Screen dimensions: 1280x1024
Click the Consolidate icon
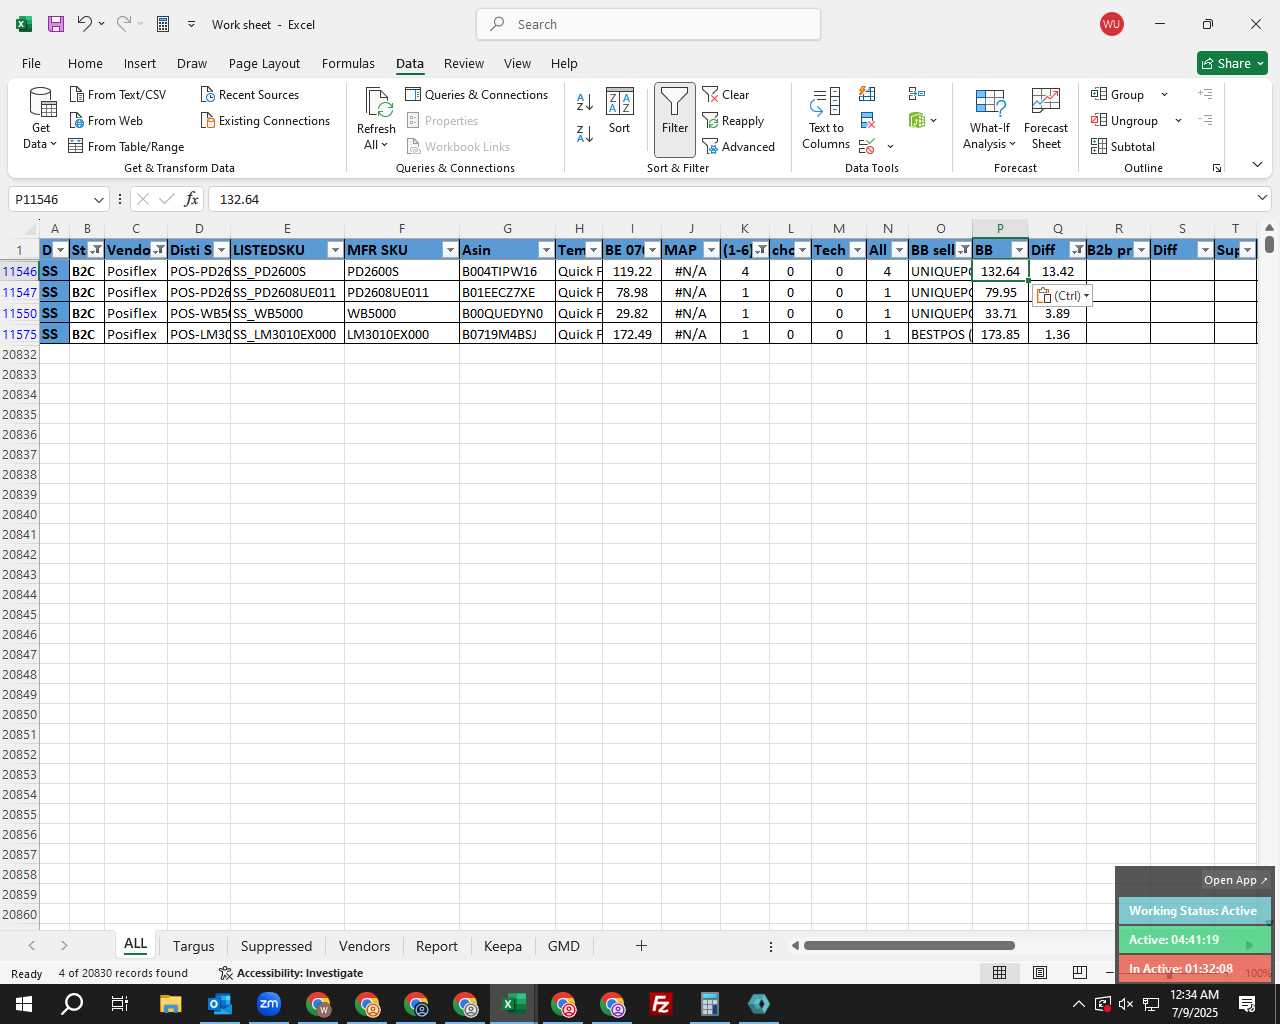(917, 94)
